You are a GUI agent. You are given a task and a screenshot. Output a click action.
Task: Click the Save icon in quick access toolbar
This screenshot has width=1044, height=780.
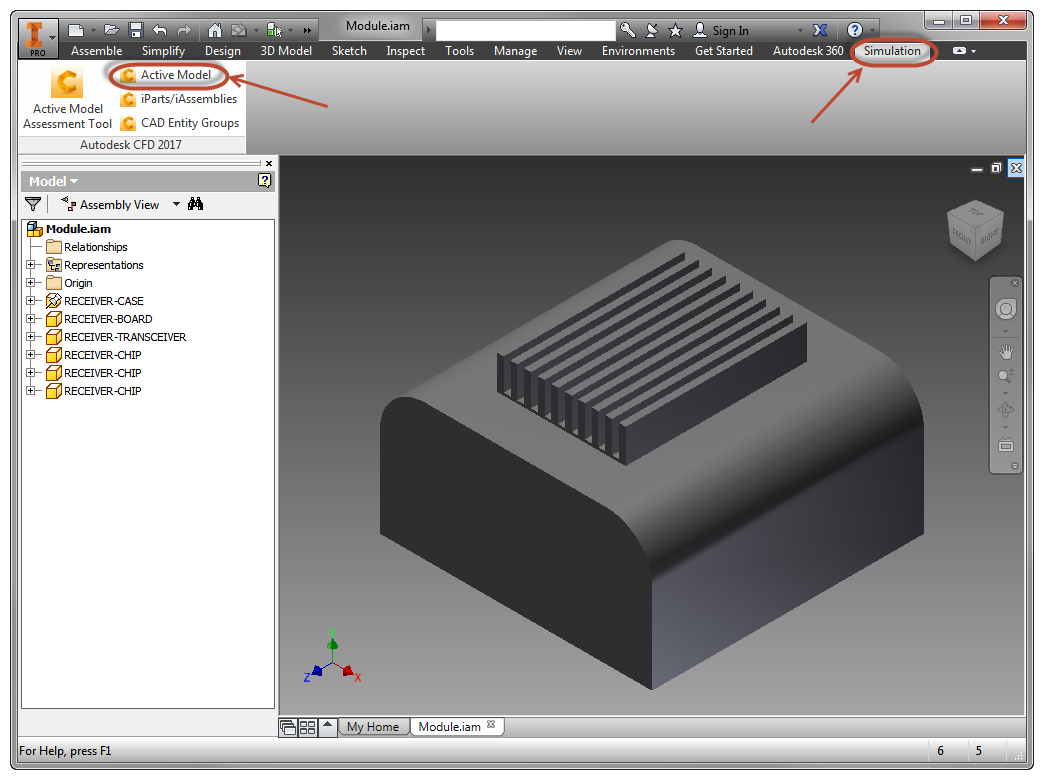136,30
